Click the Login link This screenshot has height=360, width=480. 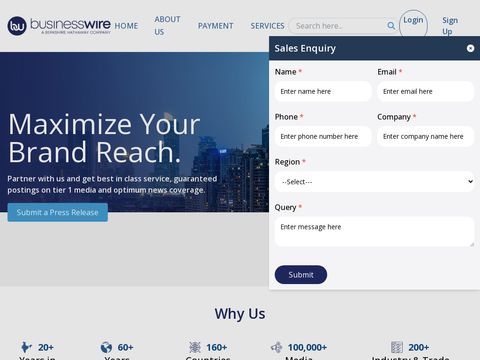pyautogui.click(x=413, y=20)
